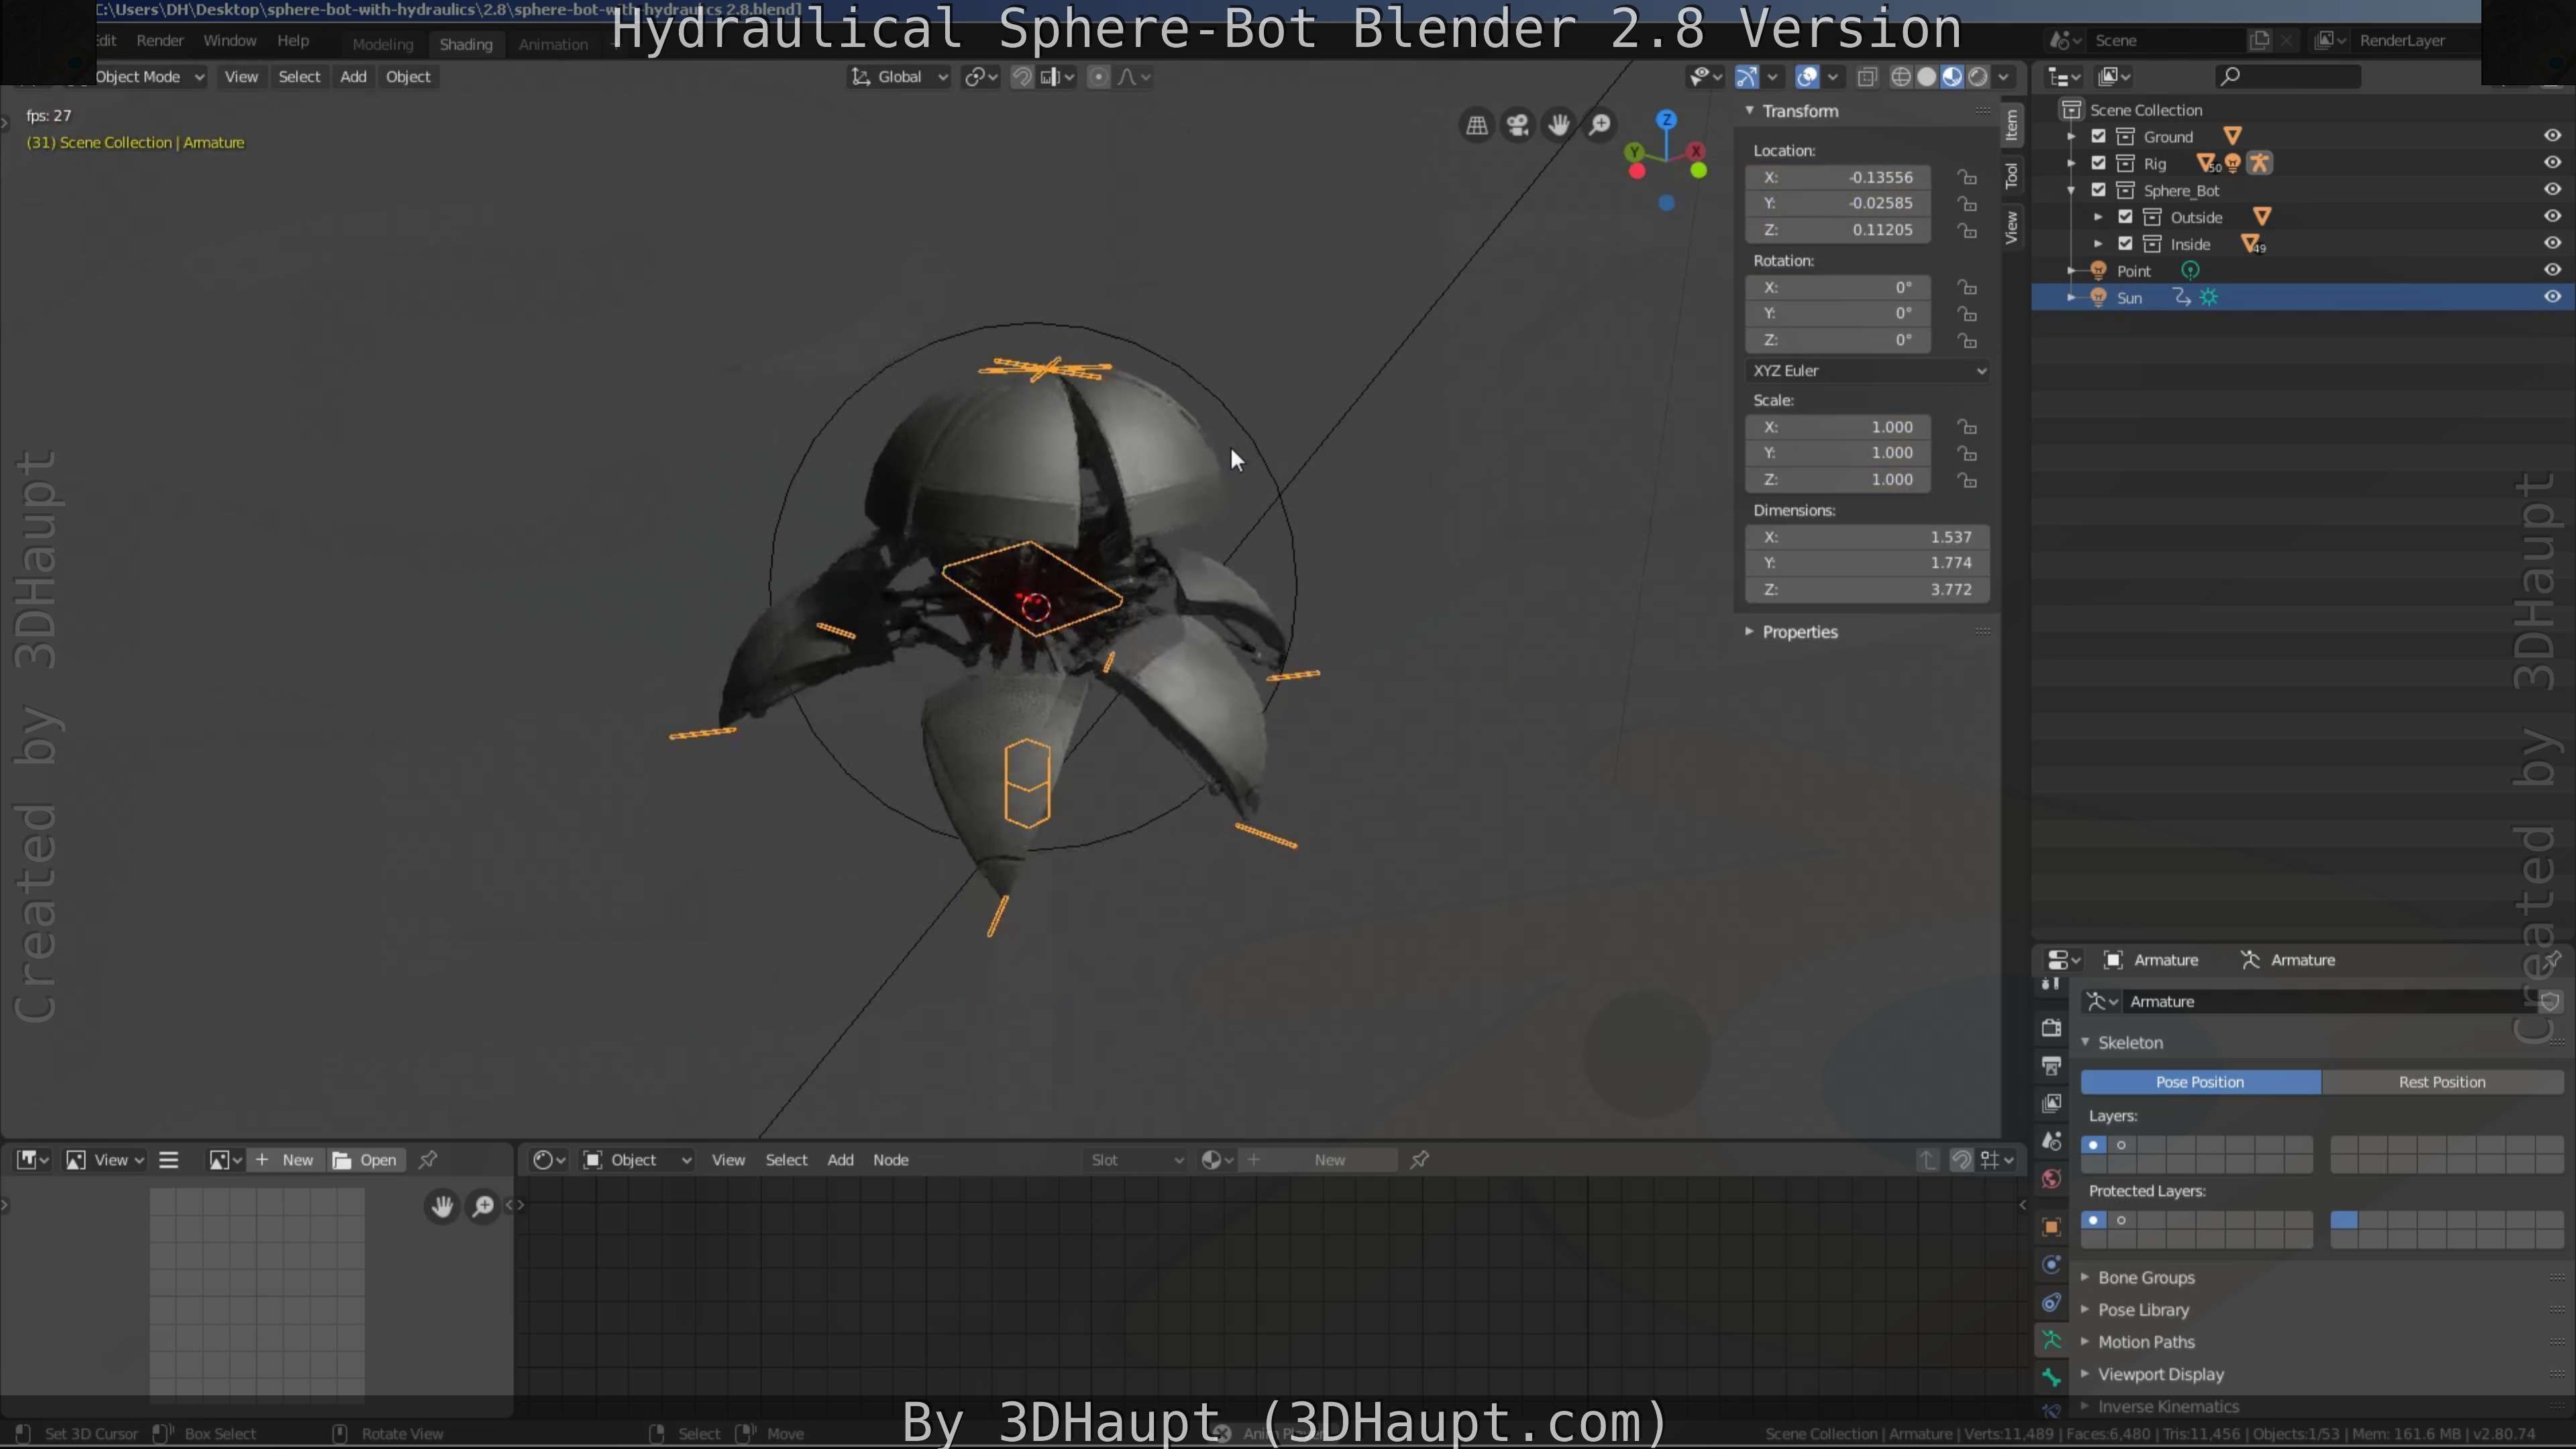Viewport: 2576px width, 1449px height.
Task: Open the Global transform orientation dropdown
Action: point(899,77)
